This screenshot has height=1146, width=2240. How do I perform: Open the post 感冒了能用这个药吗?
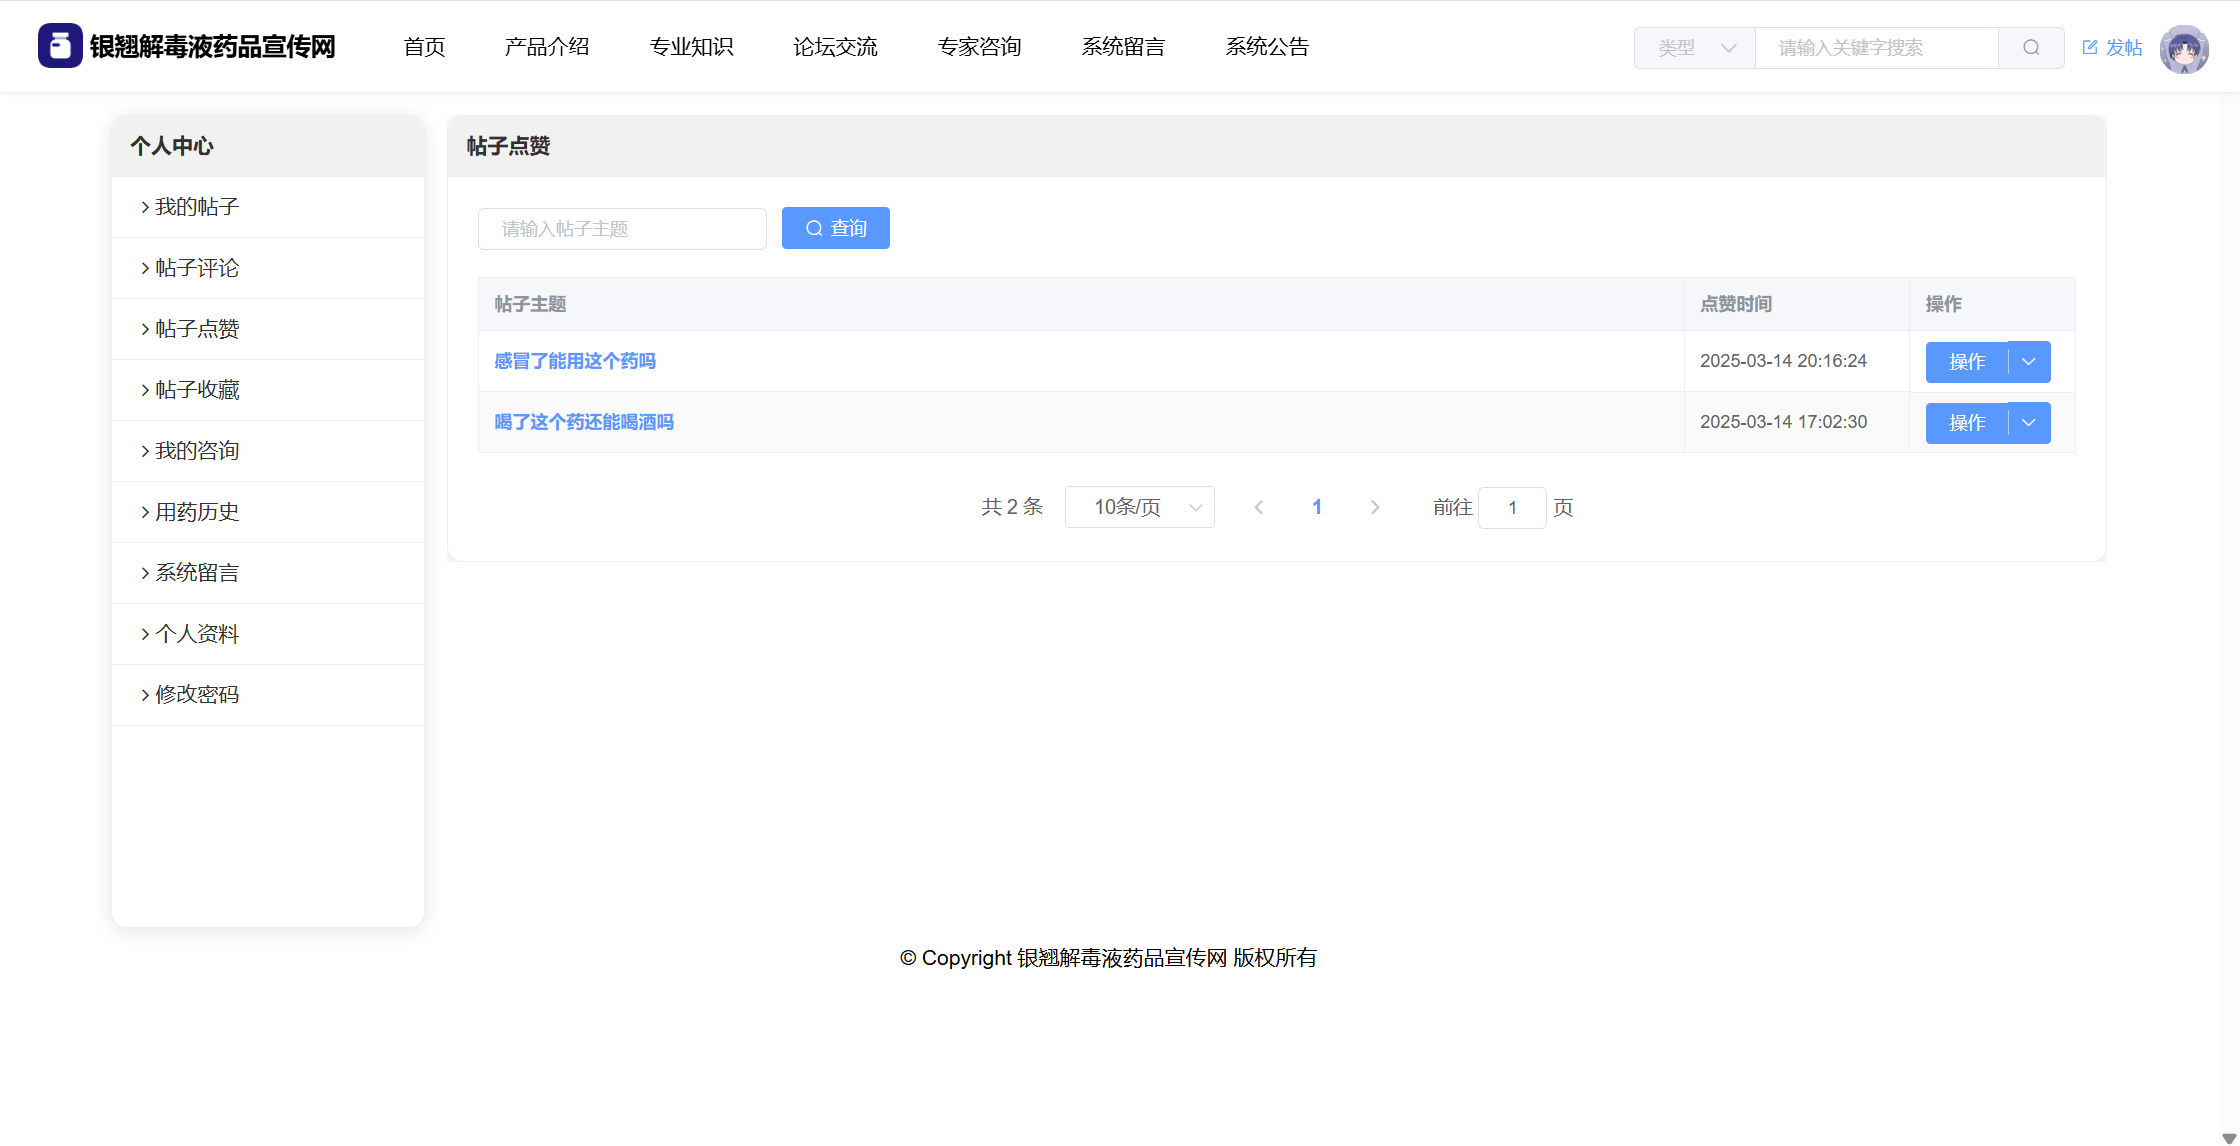[x=575, y=361]
